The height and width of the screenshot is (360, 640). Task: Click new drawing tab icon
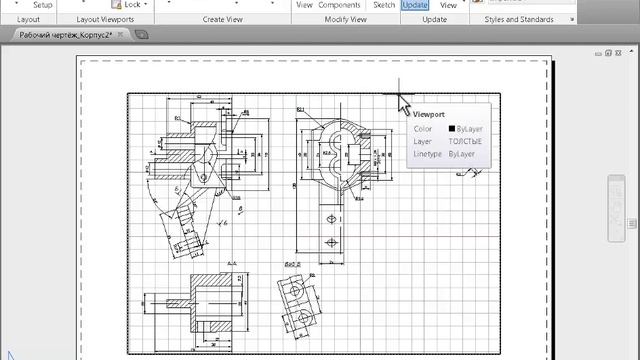(141, 35)
